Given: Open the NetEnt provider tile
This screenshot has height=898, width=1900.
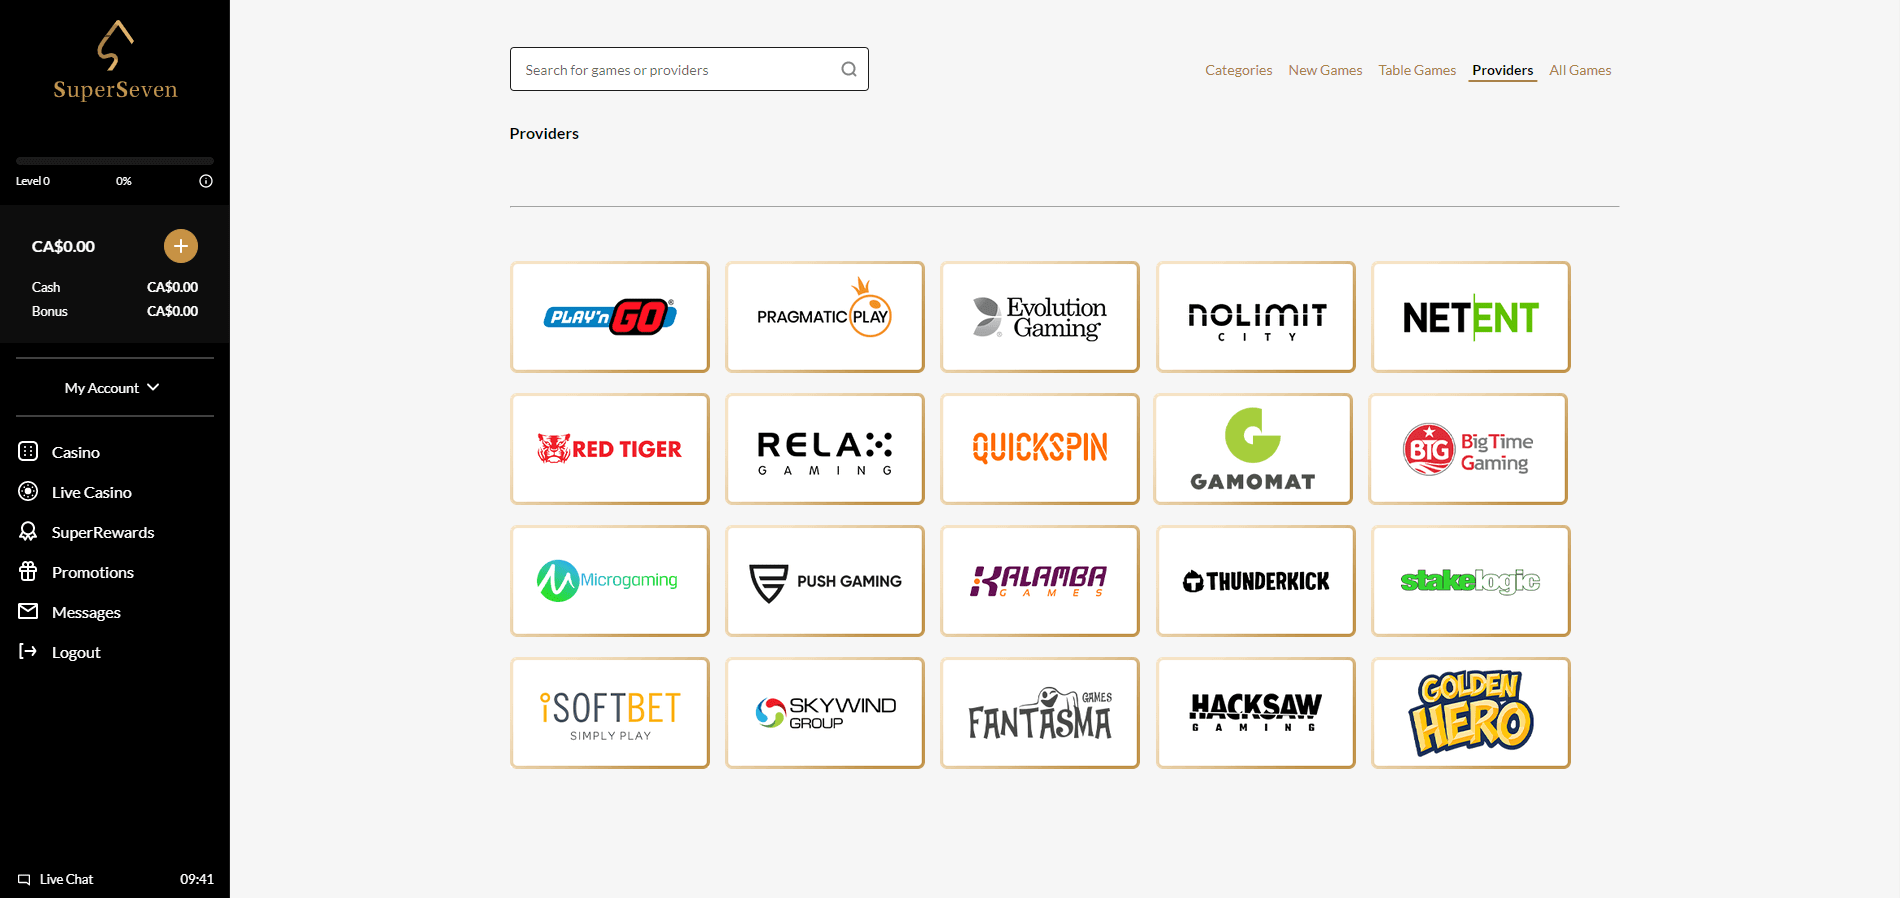Looking at the screenshot, I should (1471, 317).
